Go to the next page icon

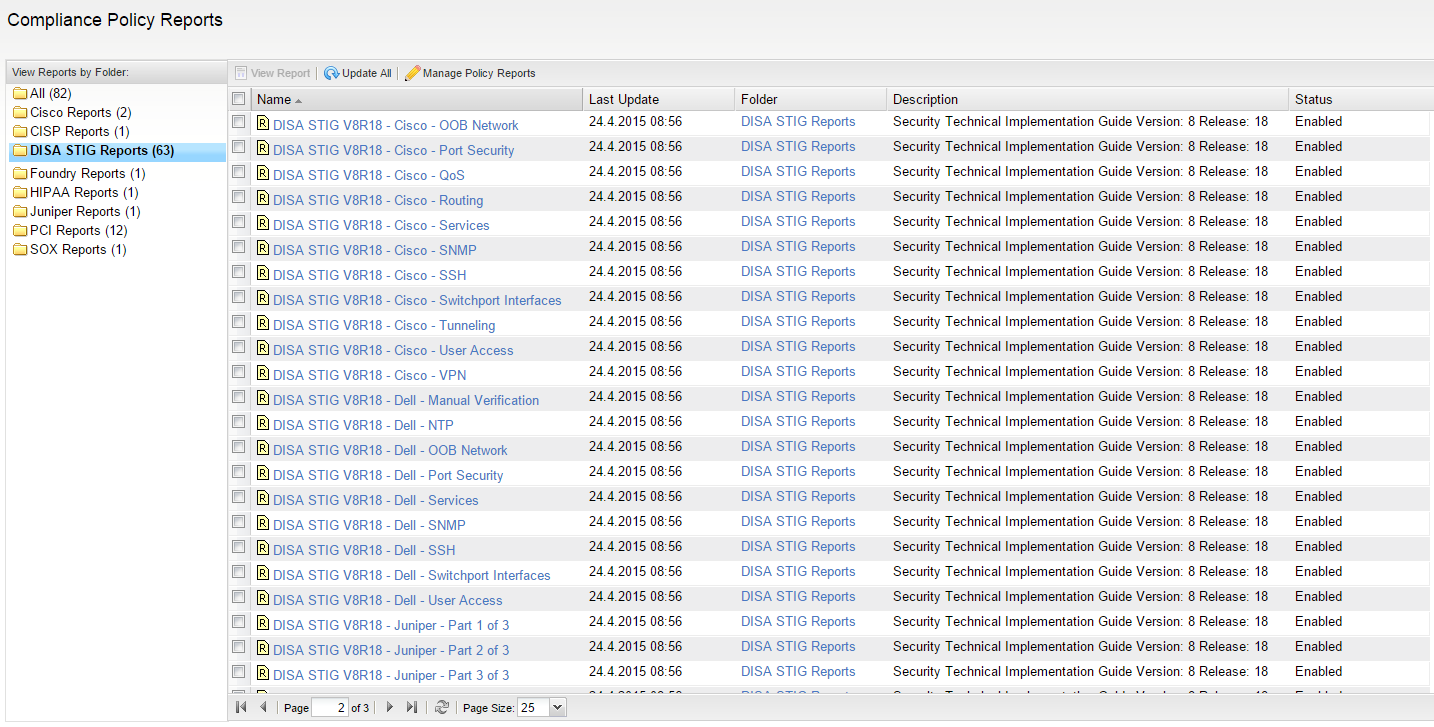(390, 707)
